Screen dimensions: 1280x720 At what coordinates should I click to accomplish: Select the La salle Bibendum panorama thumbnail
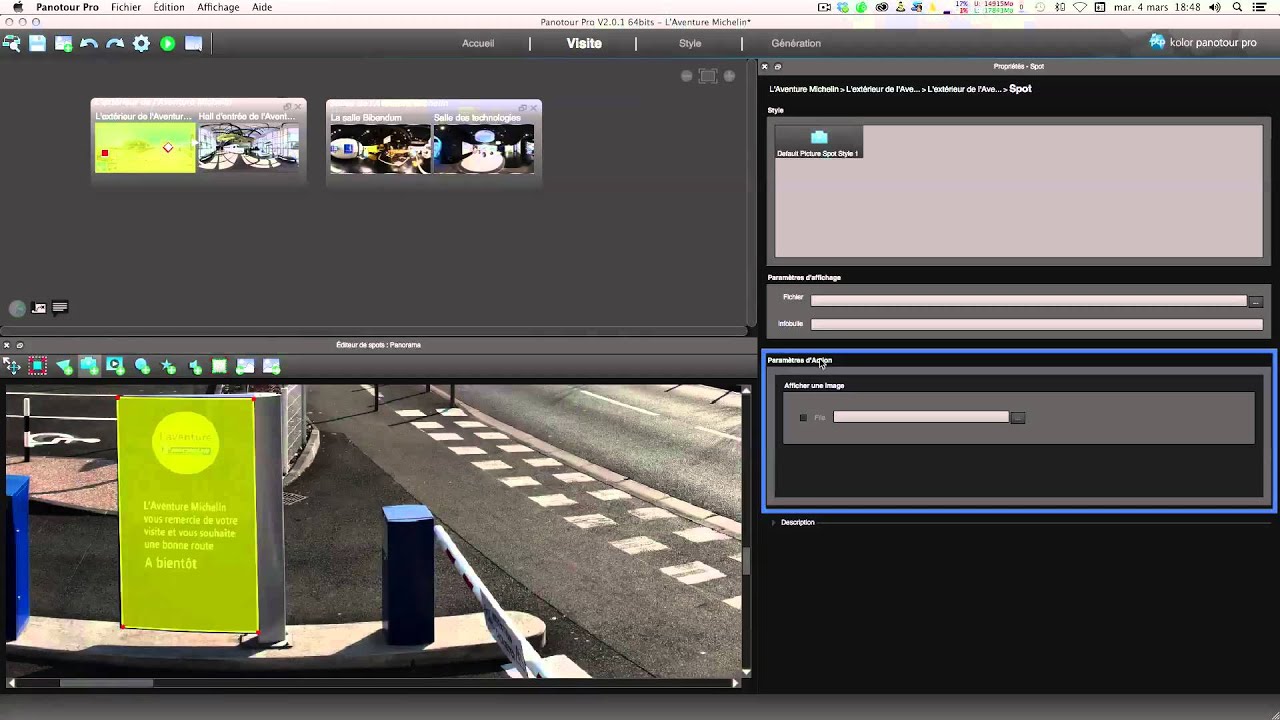click(380, 148)
